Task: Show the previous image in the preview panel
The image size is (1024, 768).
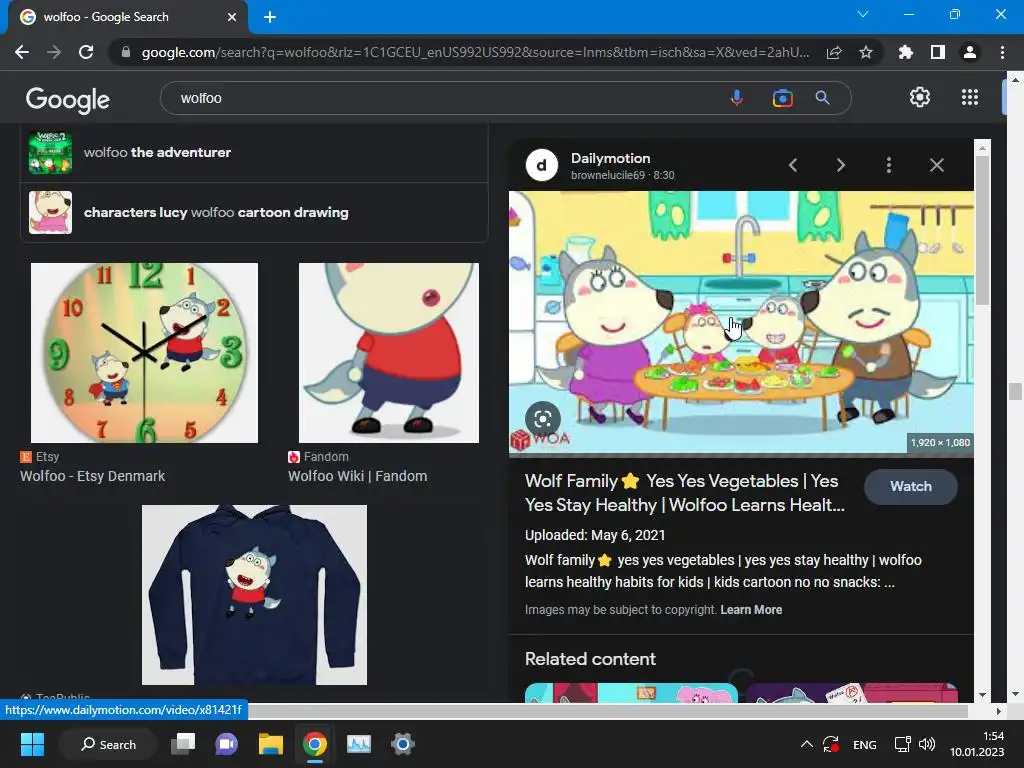Action: point(793,165)
